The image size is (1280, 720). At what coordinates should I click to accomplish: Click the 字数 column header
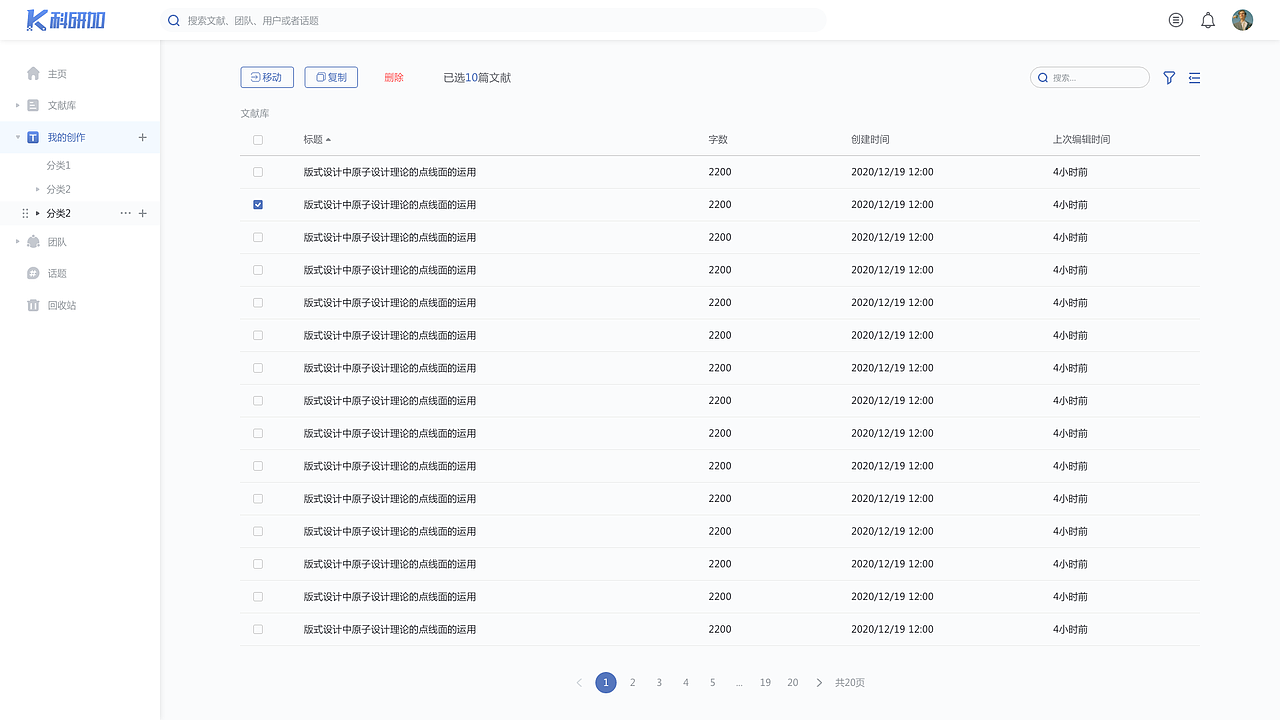718,140
